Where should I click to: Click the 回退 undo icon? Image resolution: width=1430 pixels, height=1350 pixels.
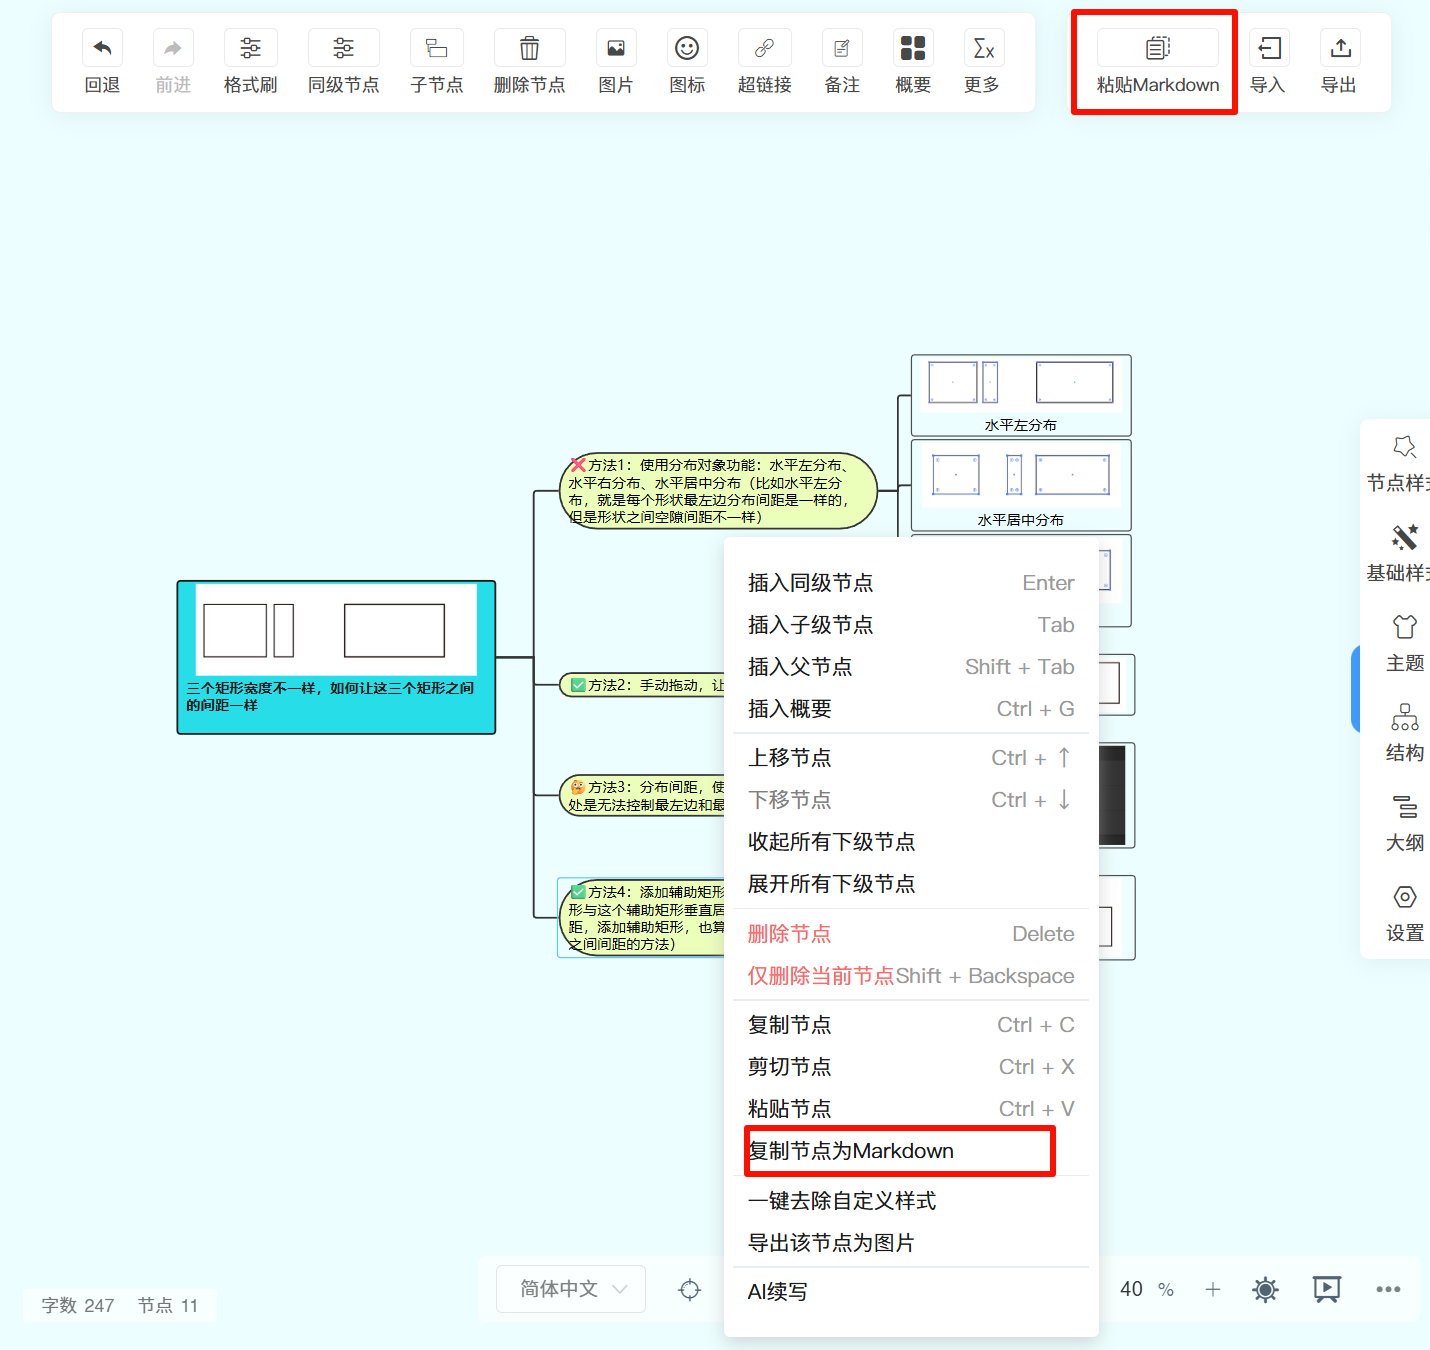click(x=102, y=48)
